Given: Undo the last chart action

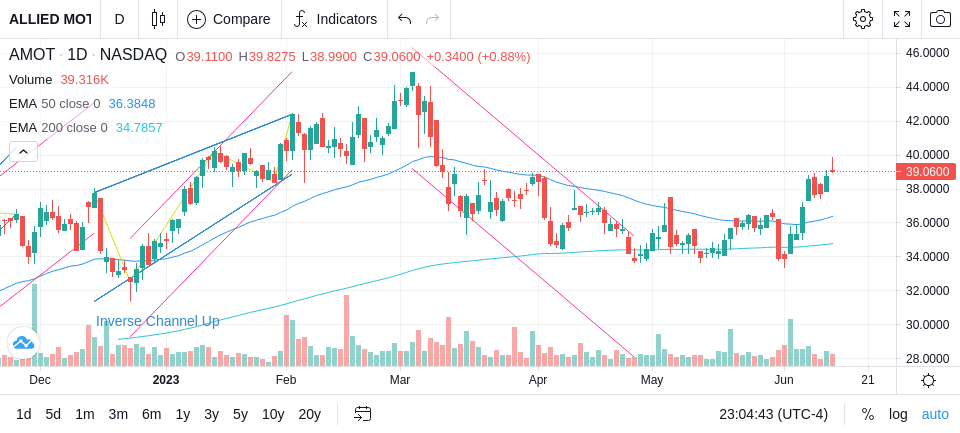Looking at the screenshot, I should click(404, 19).
